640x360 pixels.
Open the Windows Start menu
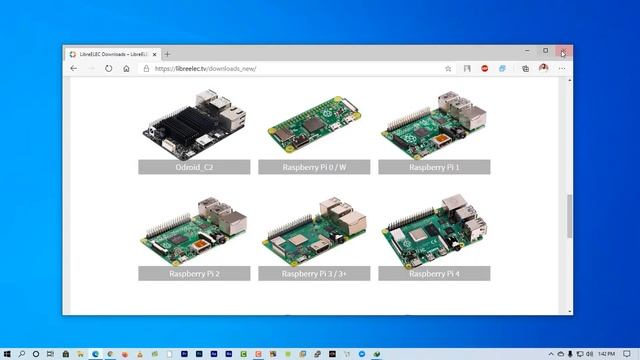(7, 354)
